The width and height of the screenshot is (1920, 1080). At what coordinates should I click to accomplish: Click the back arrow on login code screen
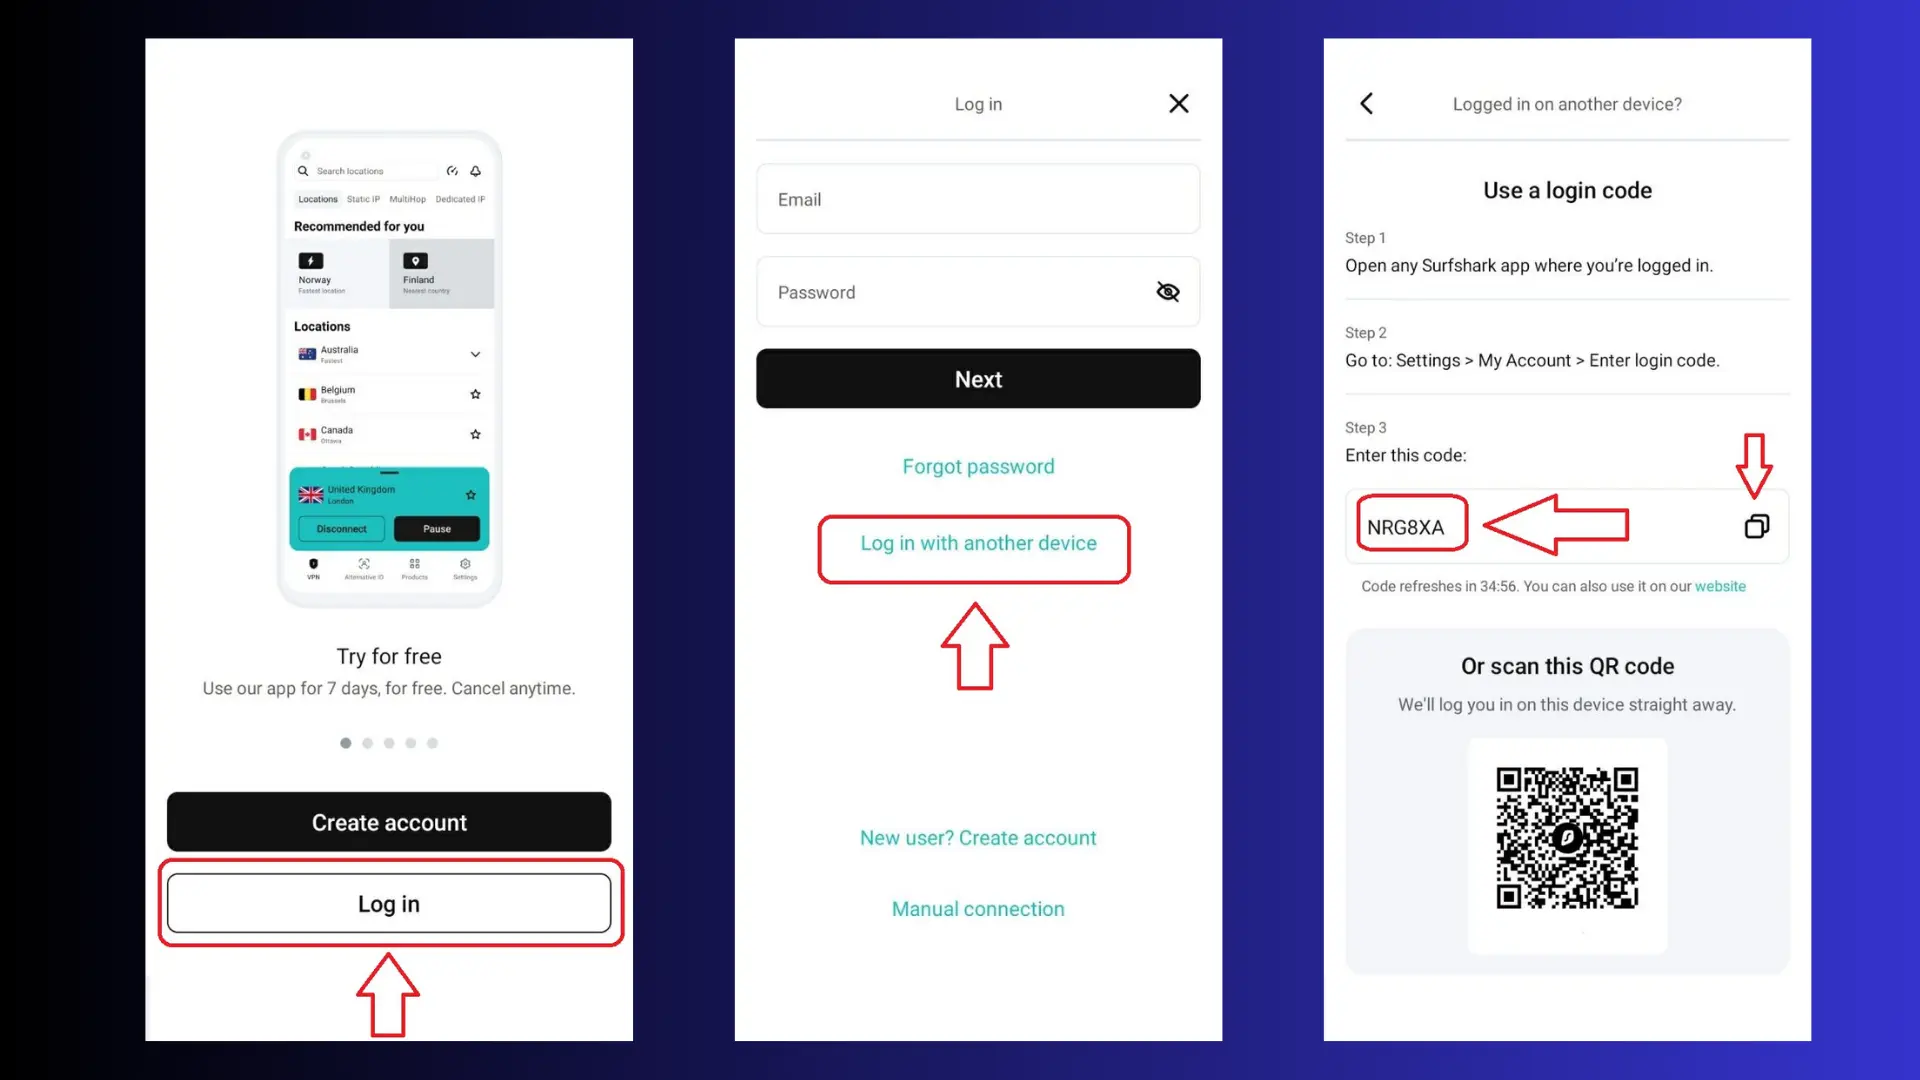(x=1366, y=103)
